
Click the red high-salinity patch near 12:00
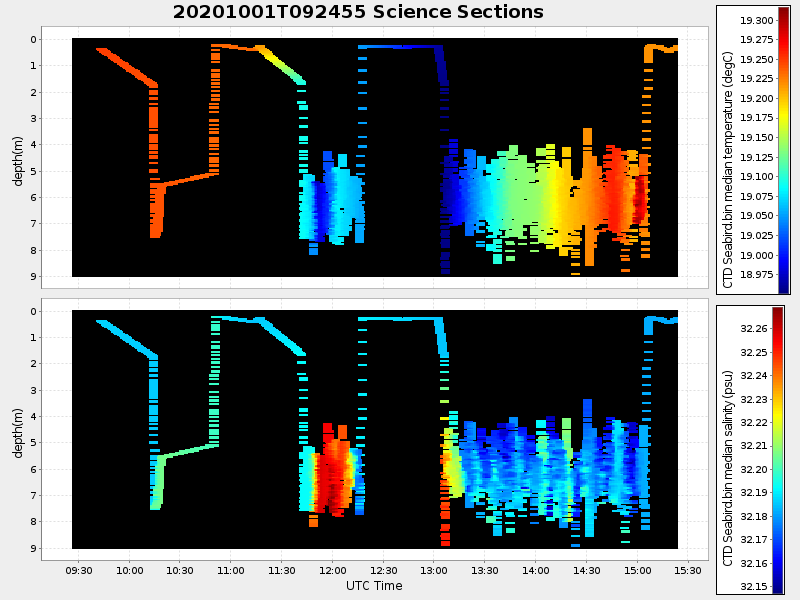(x=333, y=472)
